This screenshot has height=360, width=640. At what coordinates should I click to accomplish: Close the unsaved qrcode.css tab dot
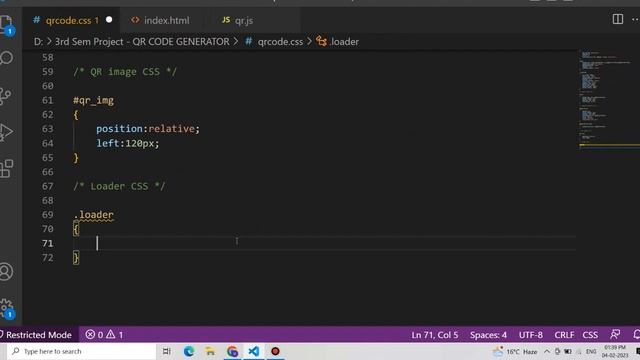(x=109, y=20)
